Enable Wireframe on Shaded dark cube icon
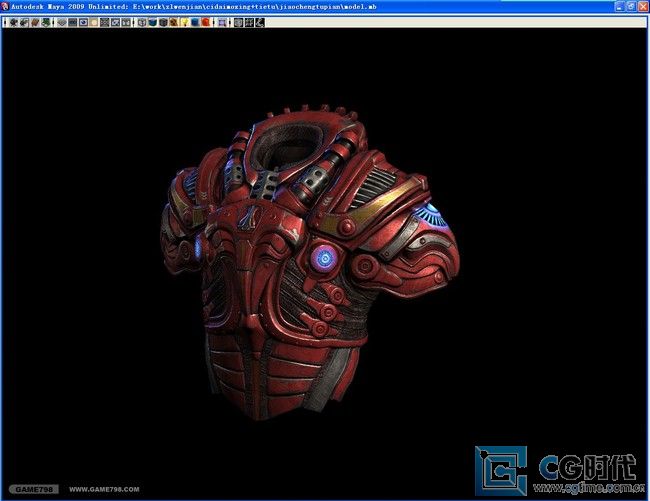The image size is (650, 501). pyautogui.click(x=163, y=22)
